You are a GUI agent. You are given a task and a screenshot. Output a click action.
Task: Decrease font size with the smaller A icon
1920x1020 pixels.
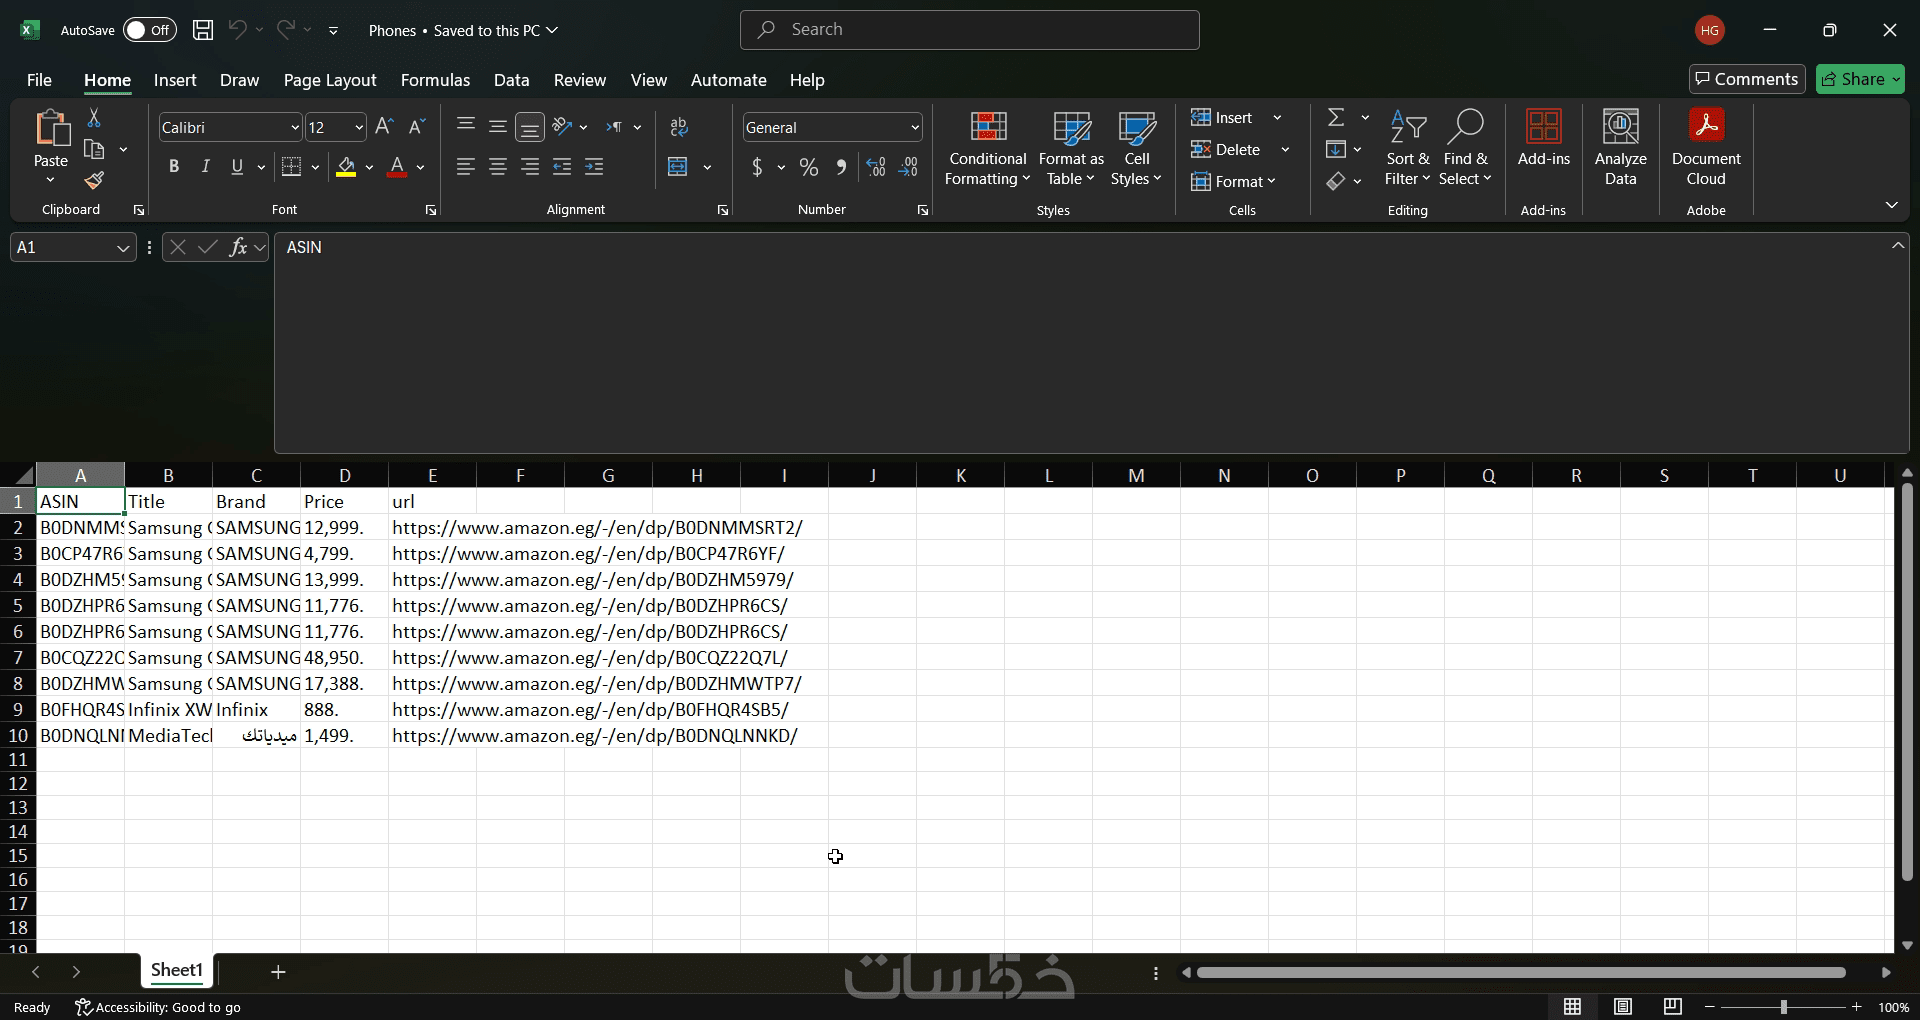(x=417, y=127)
